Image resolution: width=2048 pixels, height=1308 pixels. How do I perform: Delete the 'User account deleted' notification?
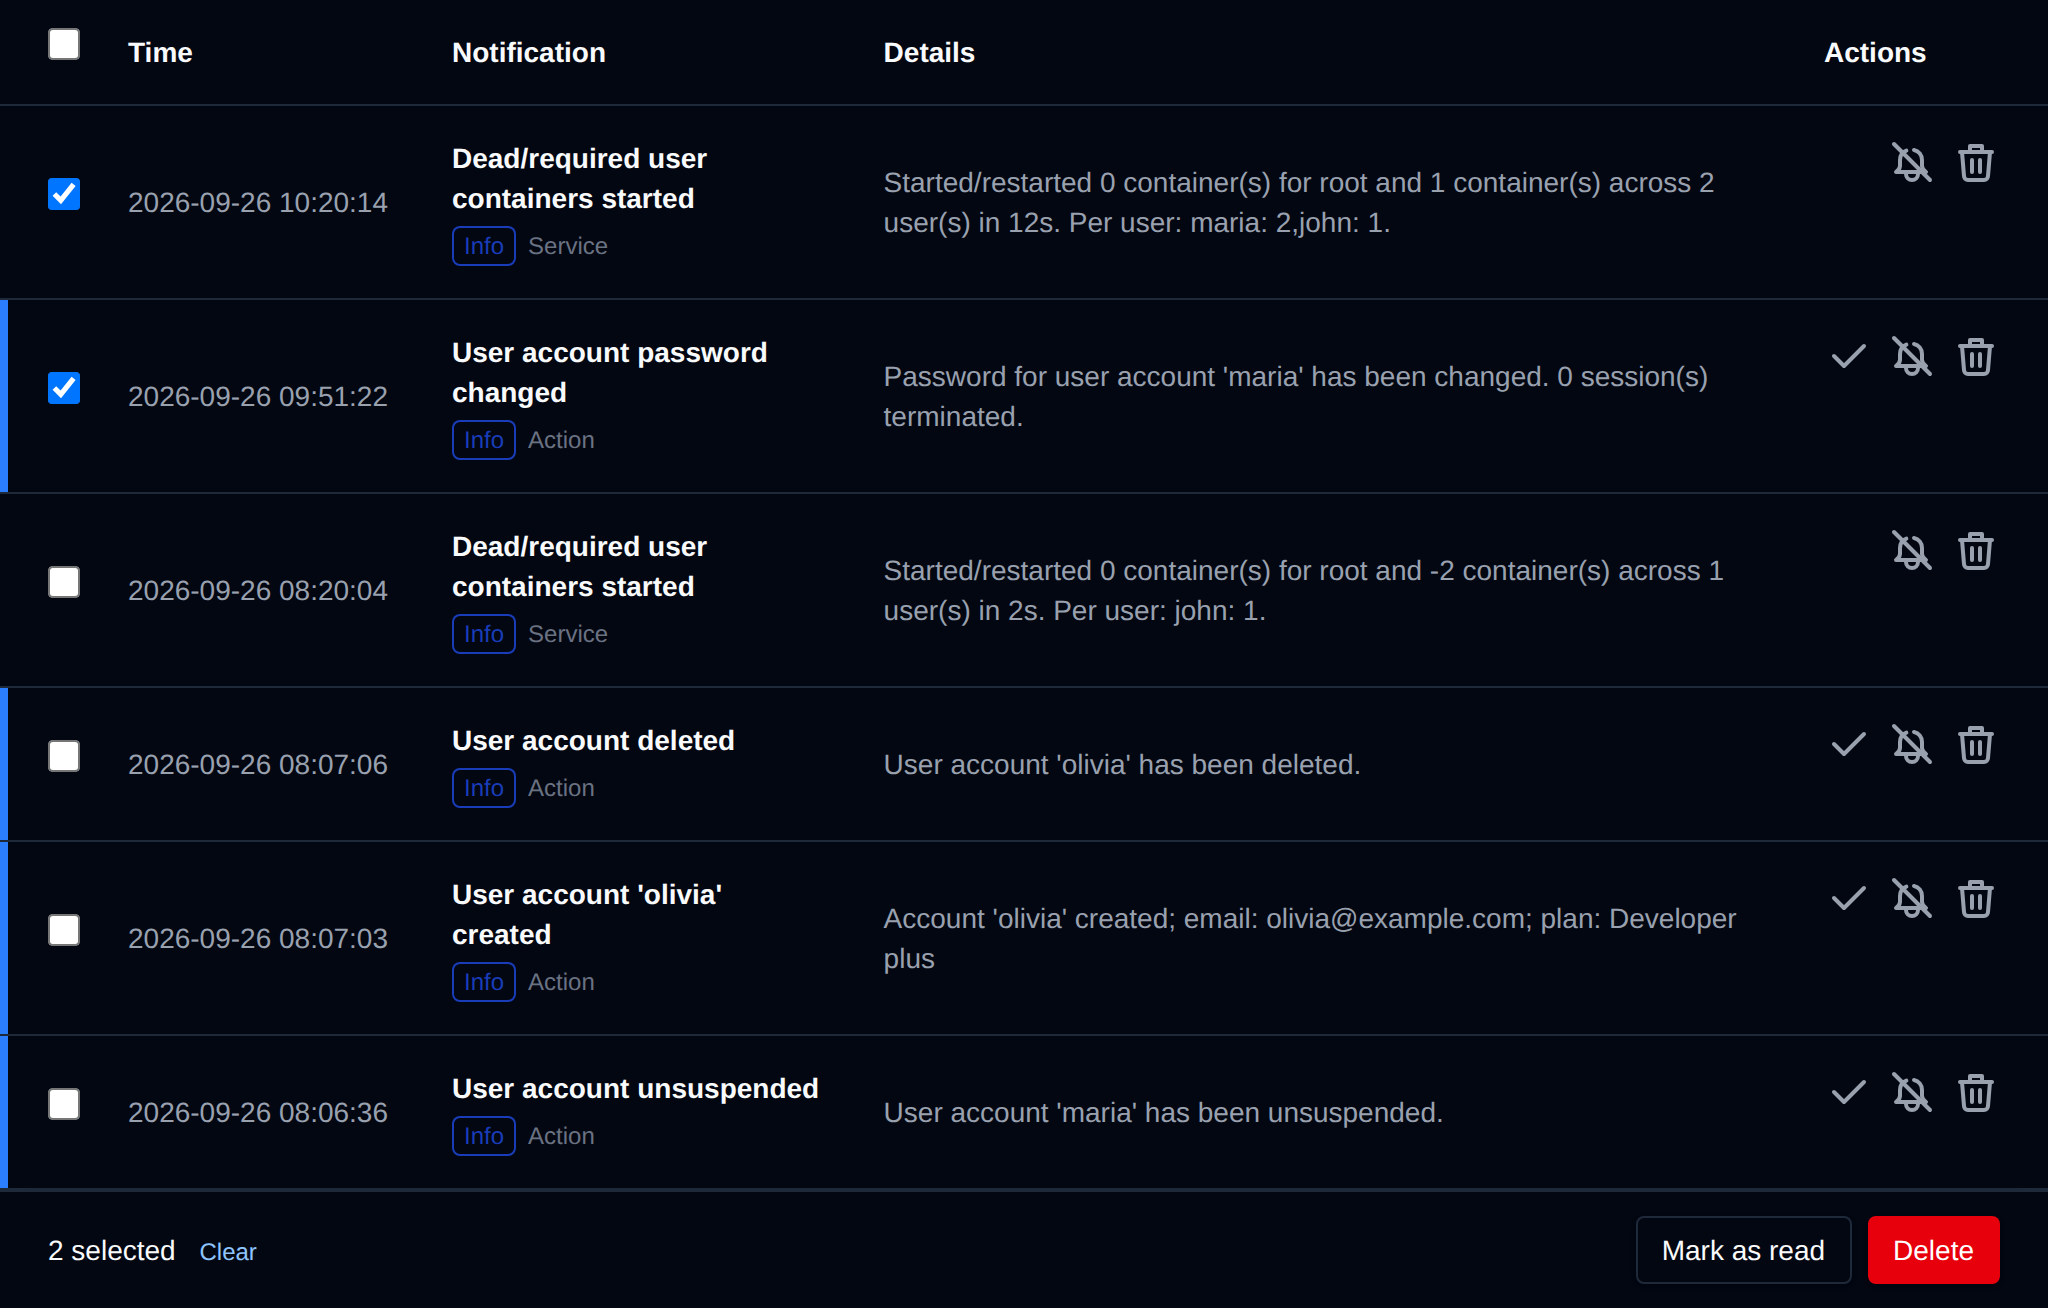(x=1975, y=745)
